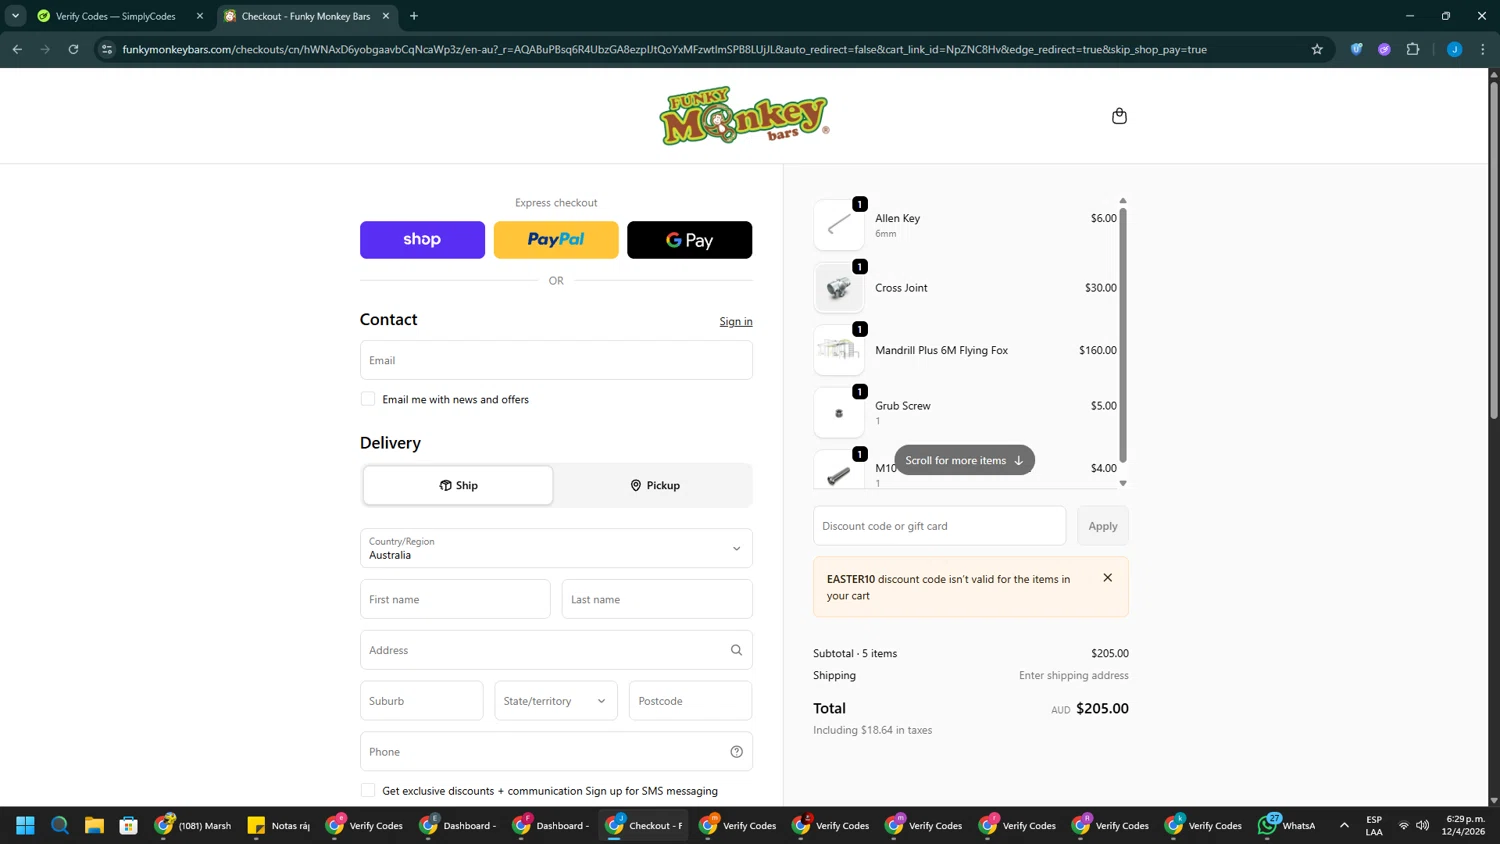Reload the checkout page
This screenshot has width=1500, height=844.
tap(73, 49)
